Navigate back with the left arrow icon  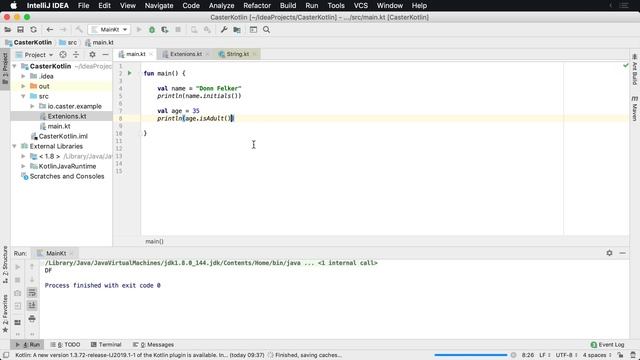click(50, 29)
